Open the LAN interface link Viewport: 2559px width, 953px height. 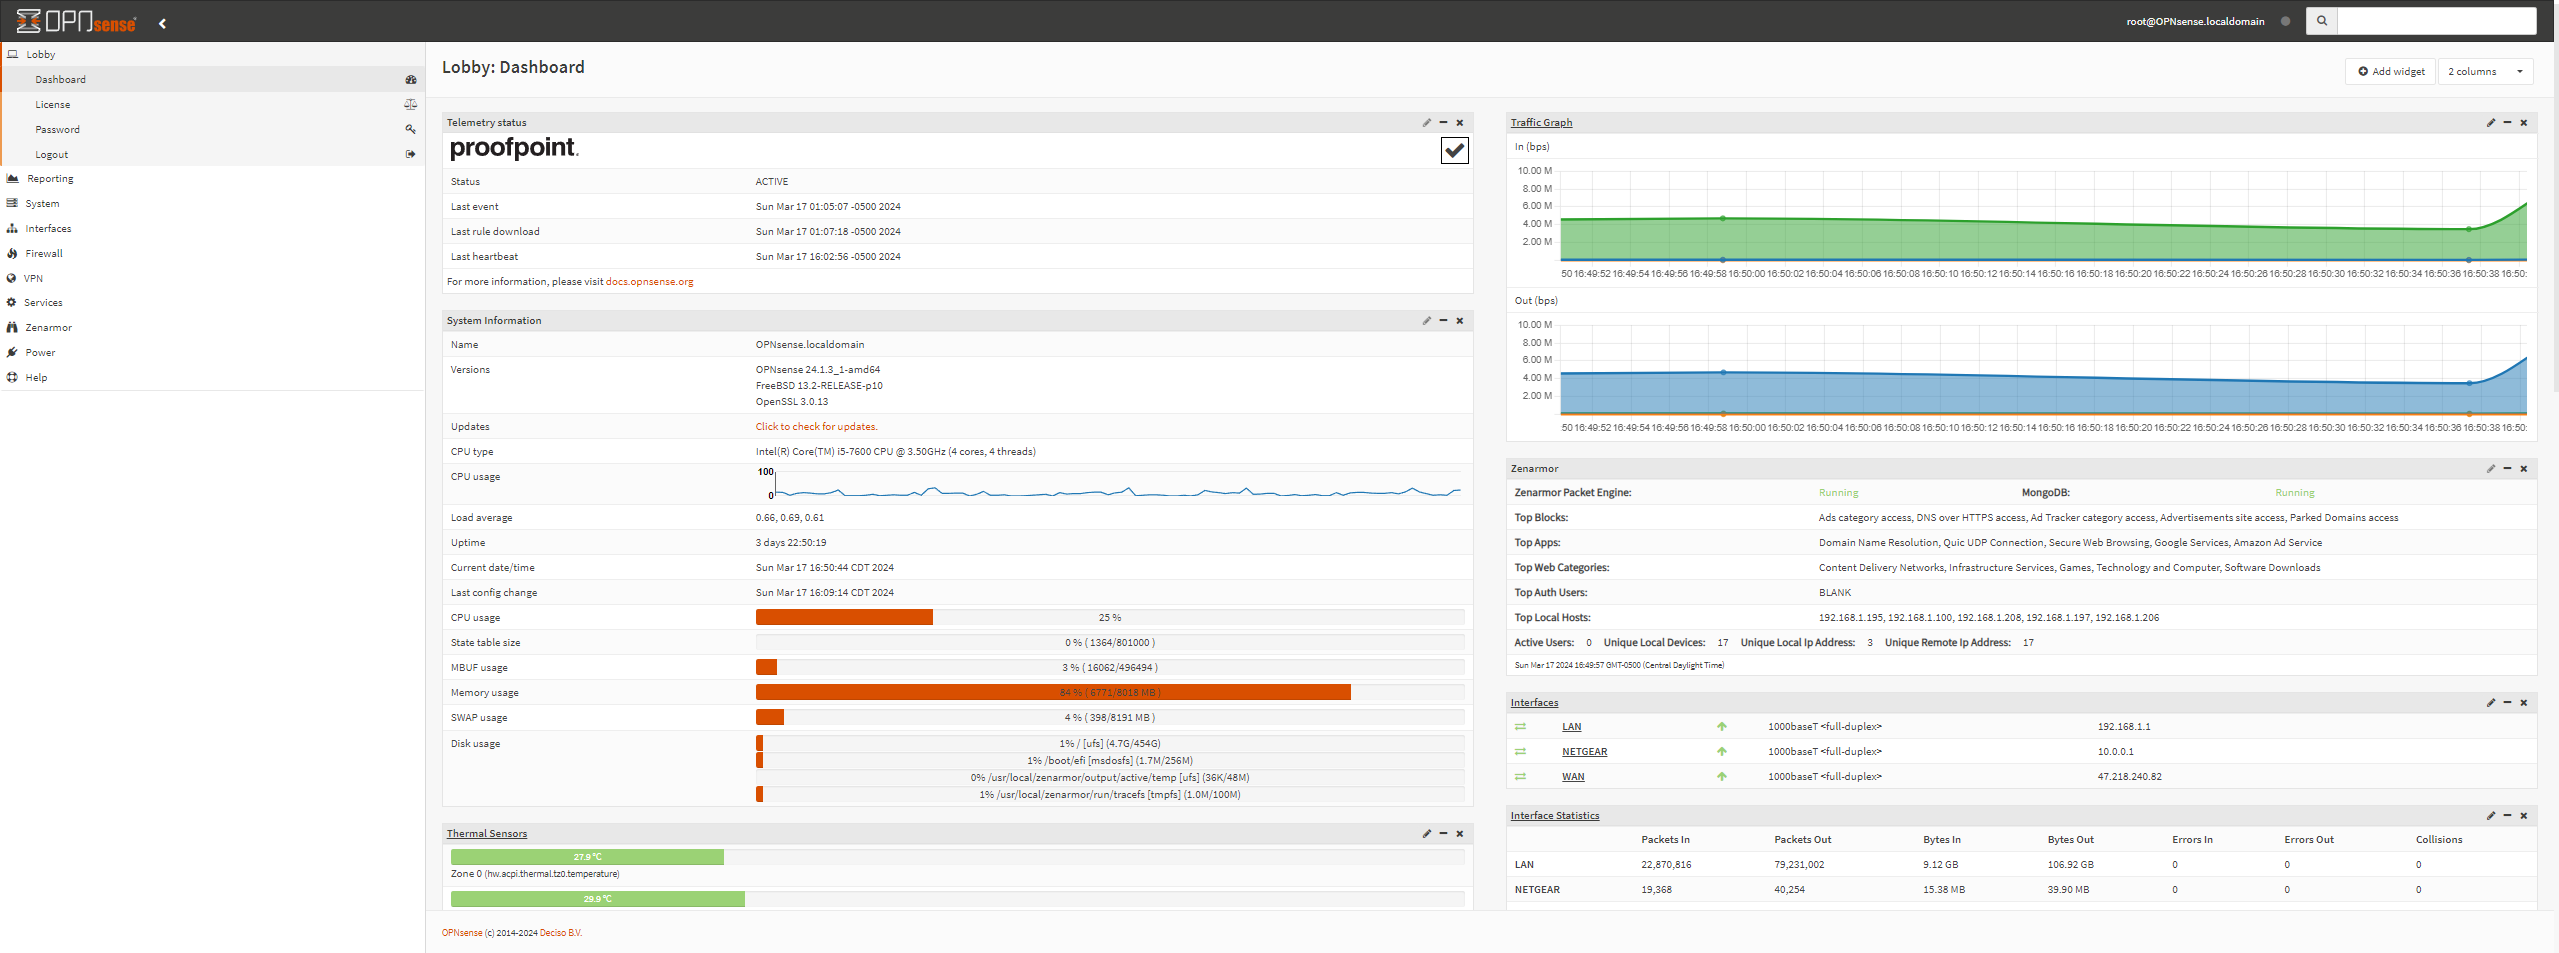(x=1571, y=727)
